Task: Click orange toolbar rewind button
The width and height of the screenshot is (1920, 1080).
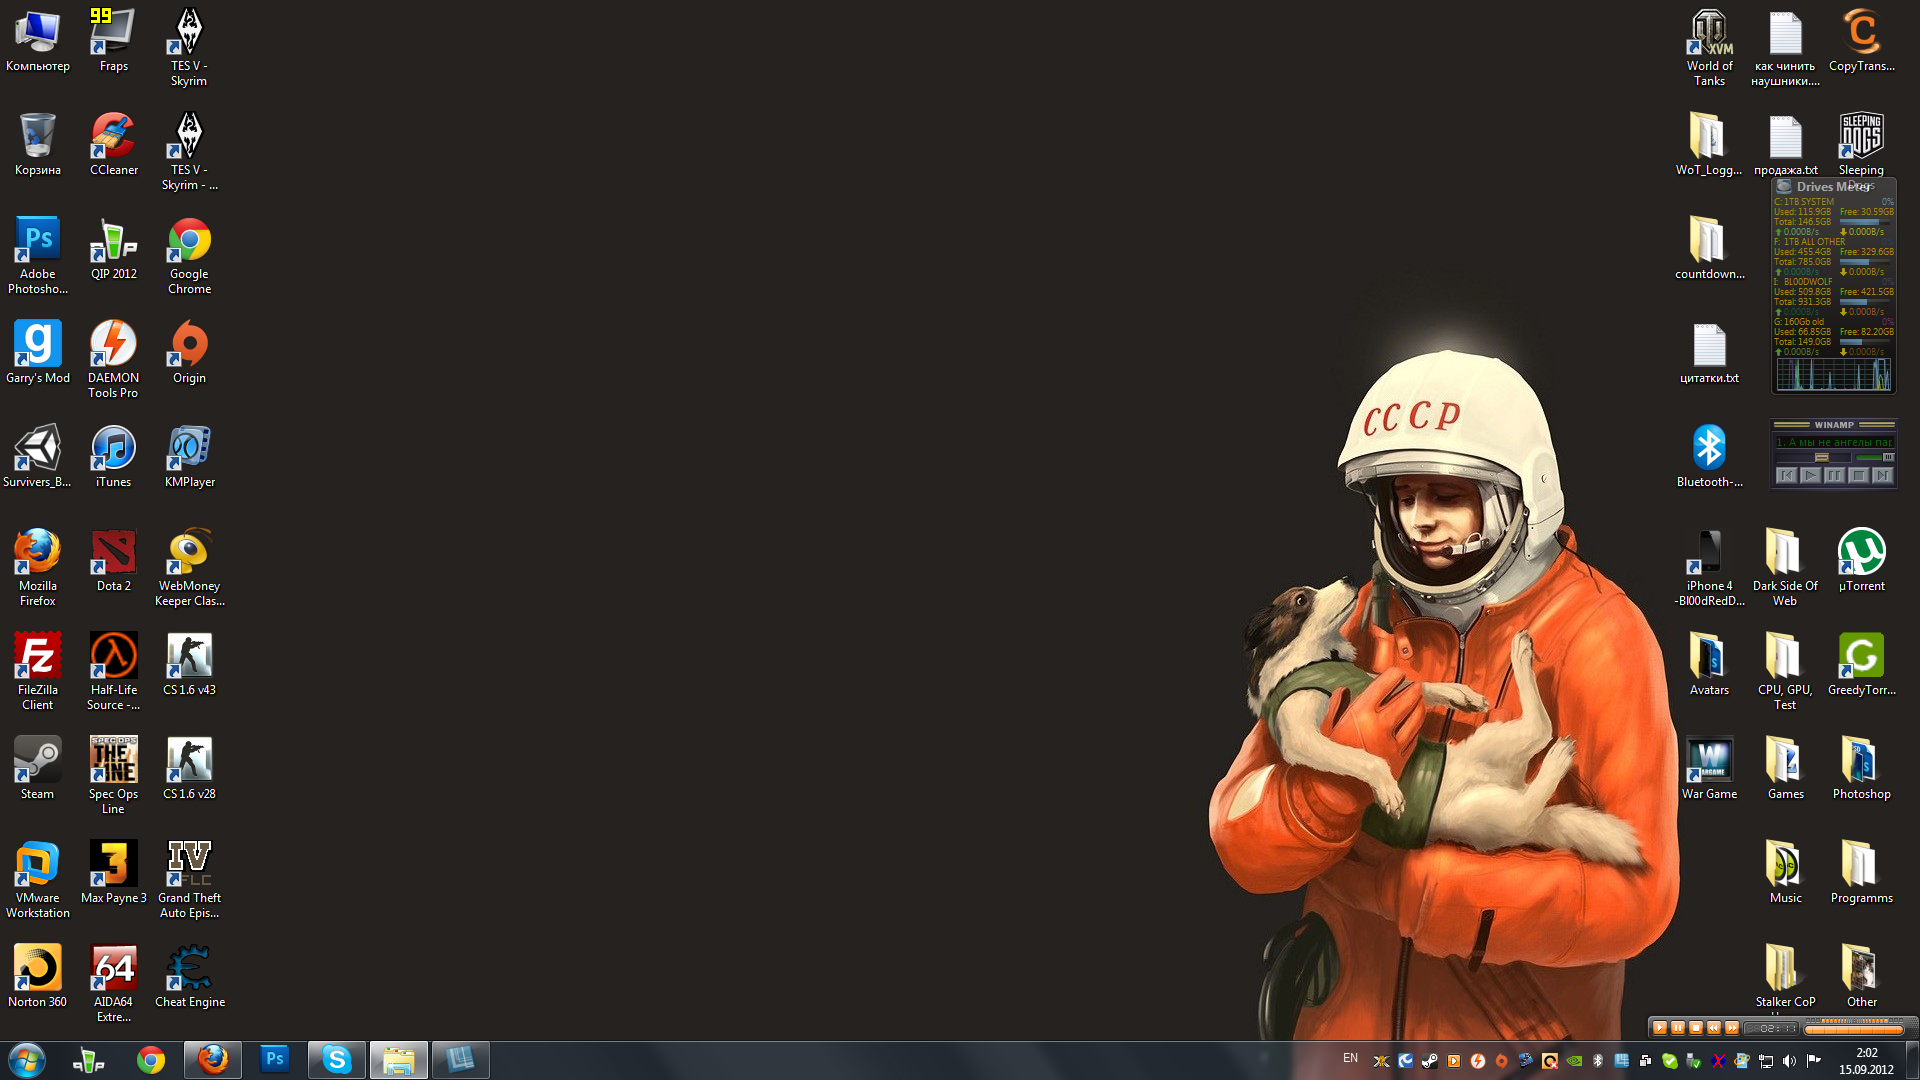Action: (1714, 1028)
